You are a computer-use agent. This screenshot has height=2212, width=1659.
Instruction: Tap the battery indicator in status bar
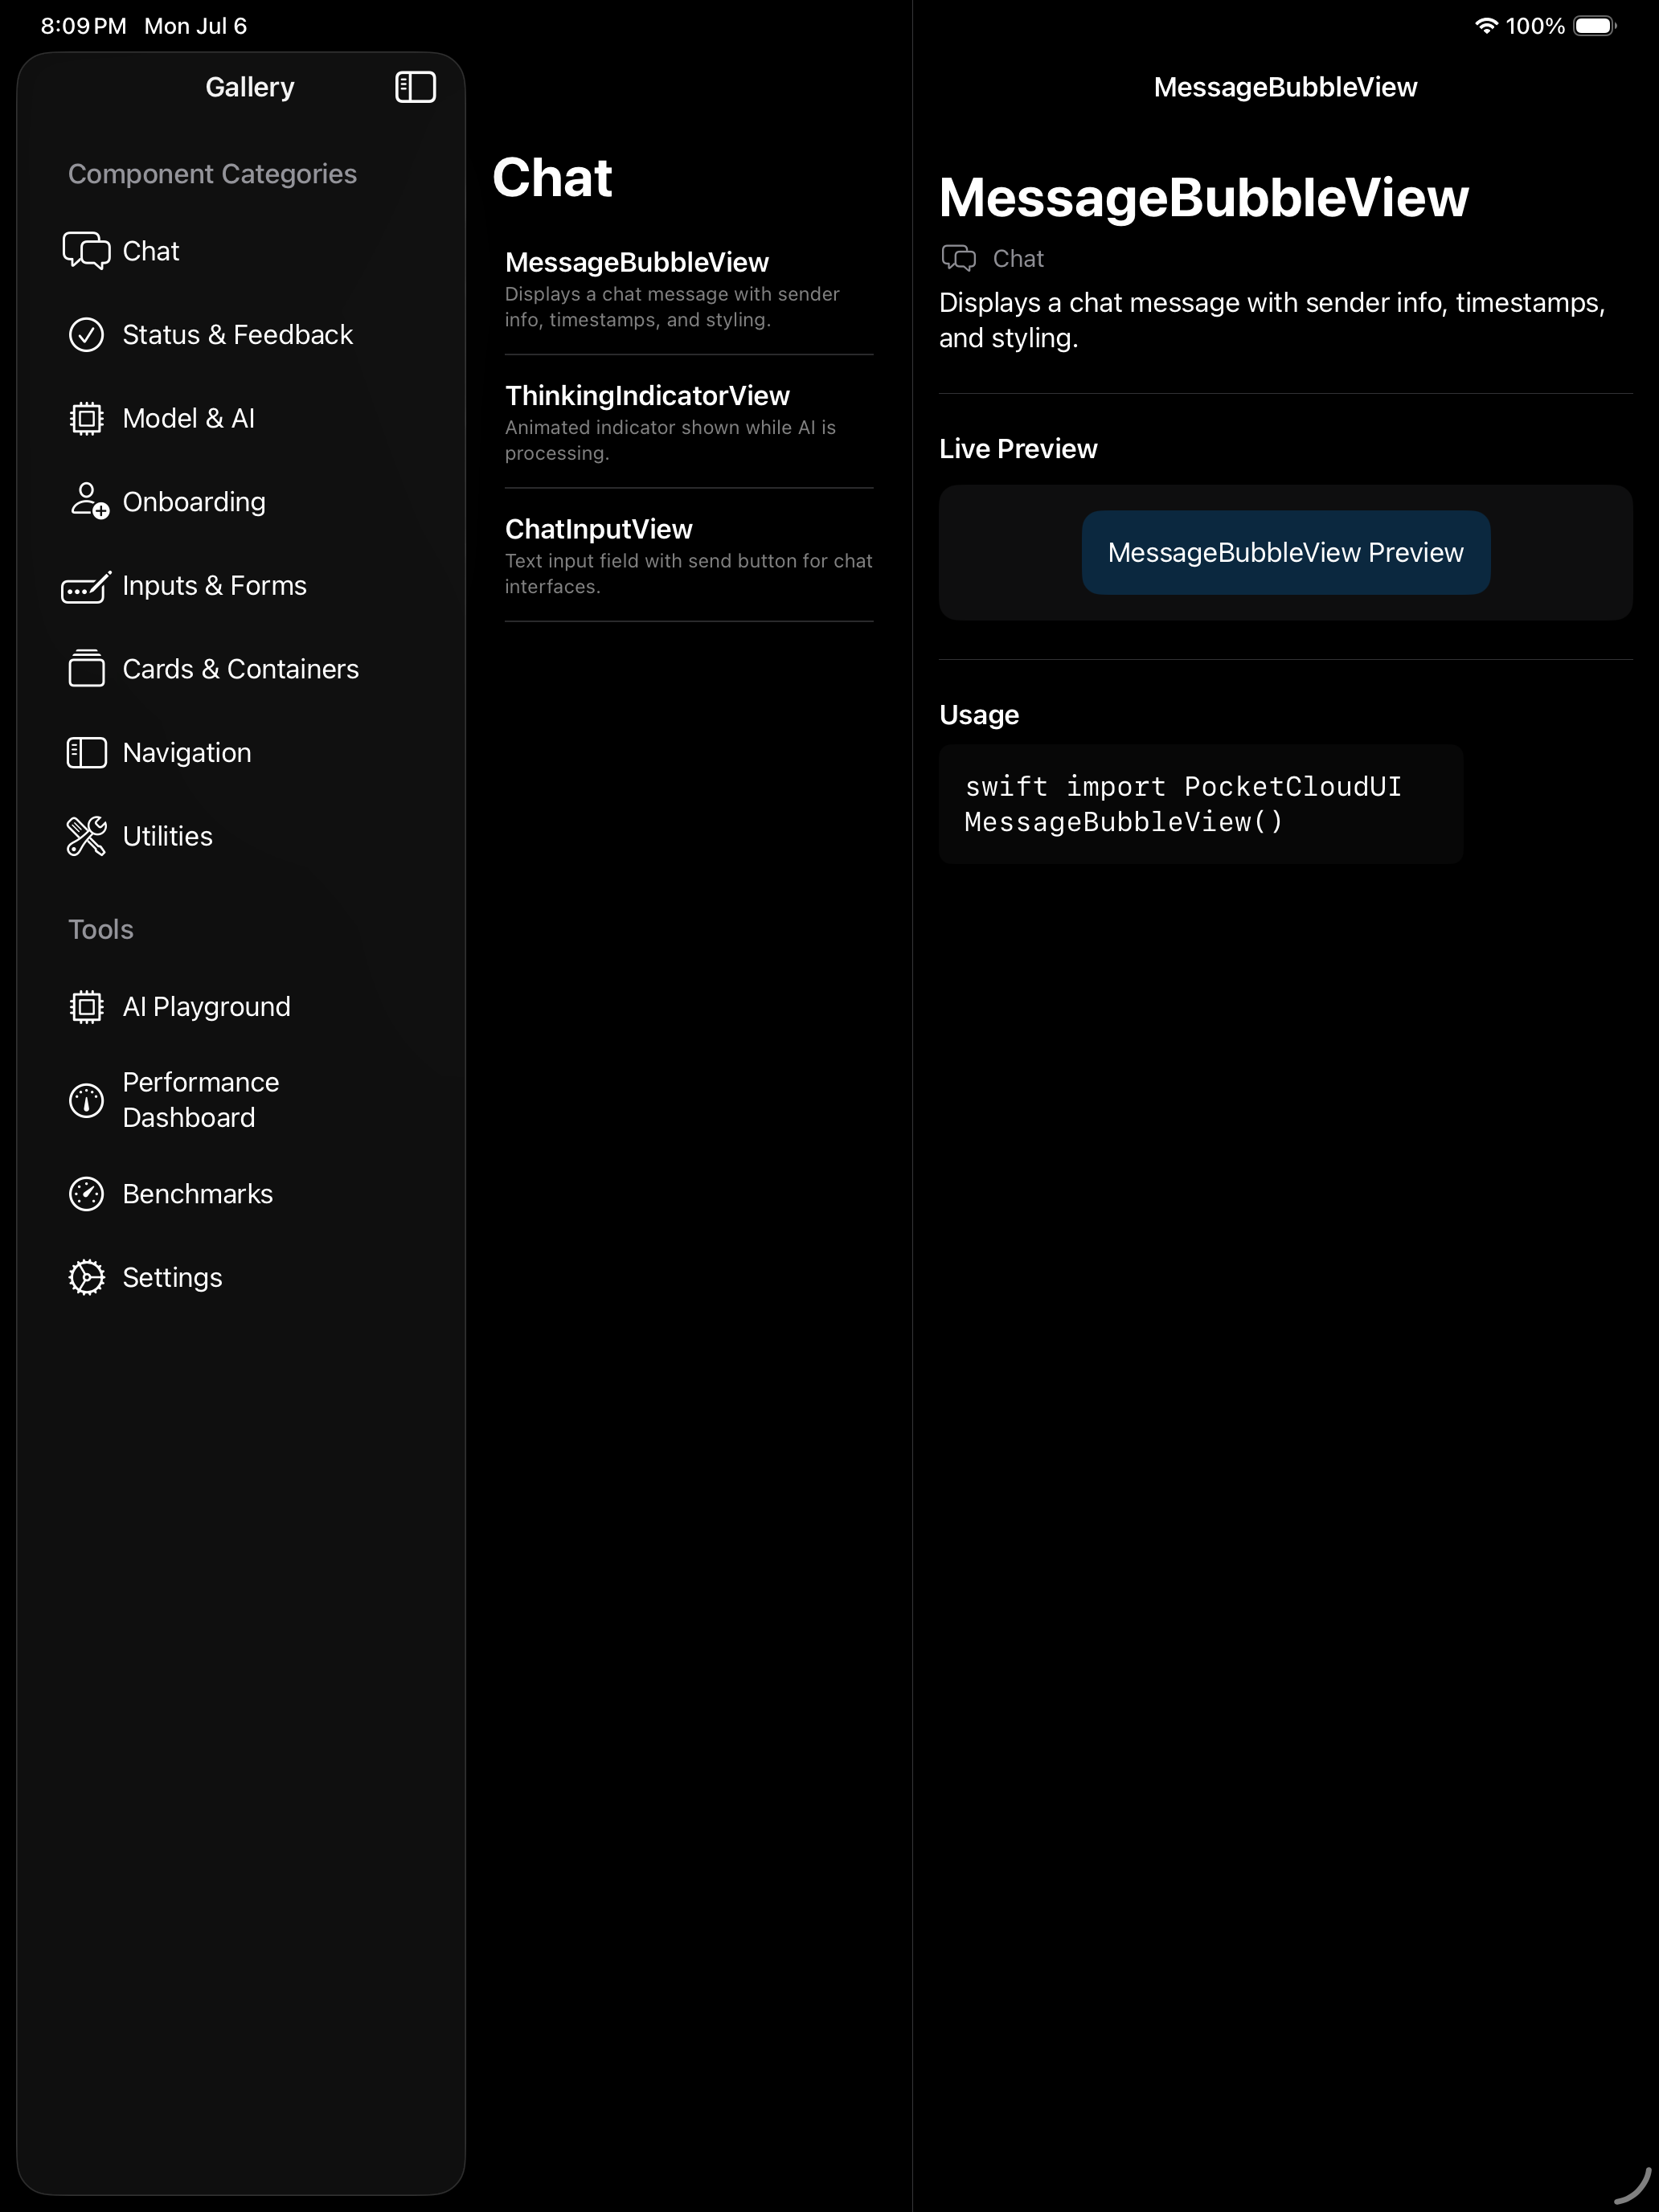click(1594, 26)
